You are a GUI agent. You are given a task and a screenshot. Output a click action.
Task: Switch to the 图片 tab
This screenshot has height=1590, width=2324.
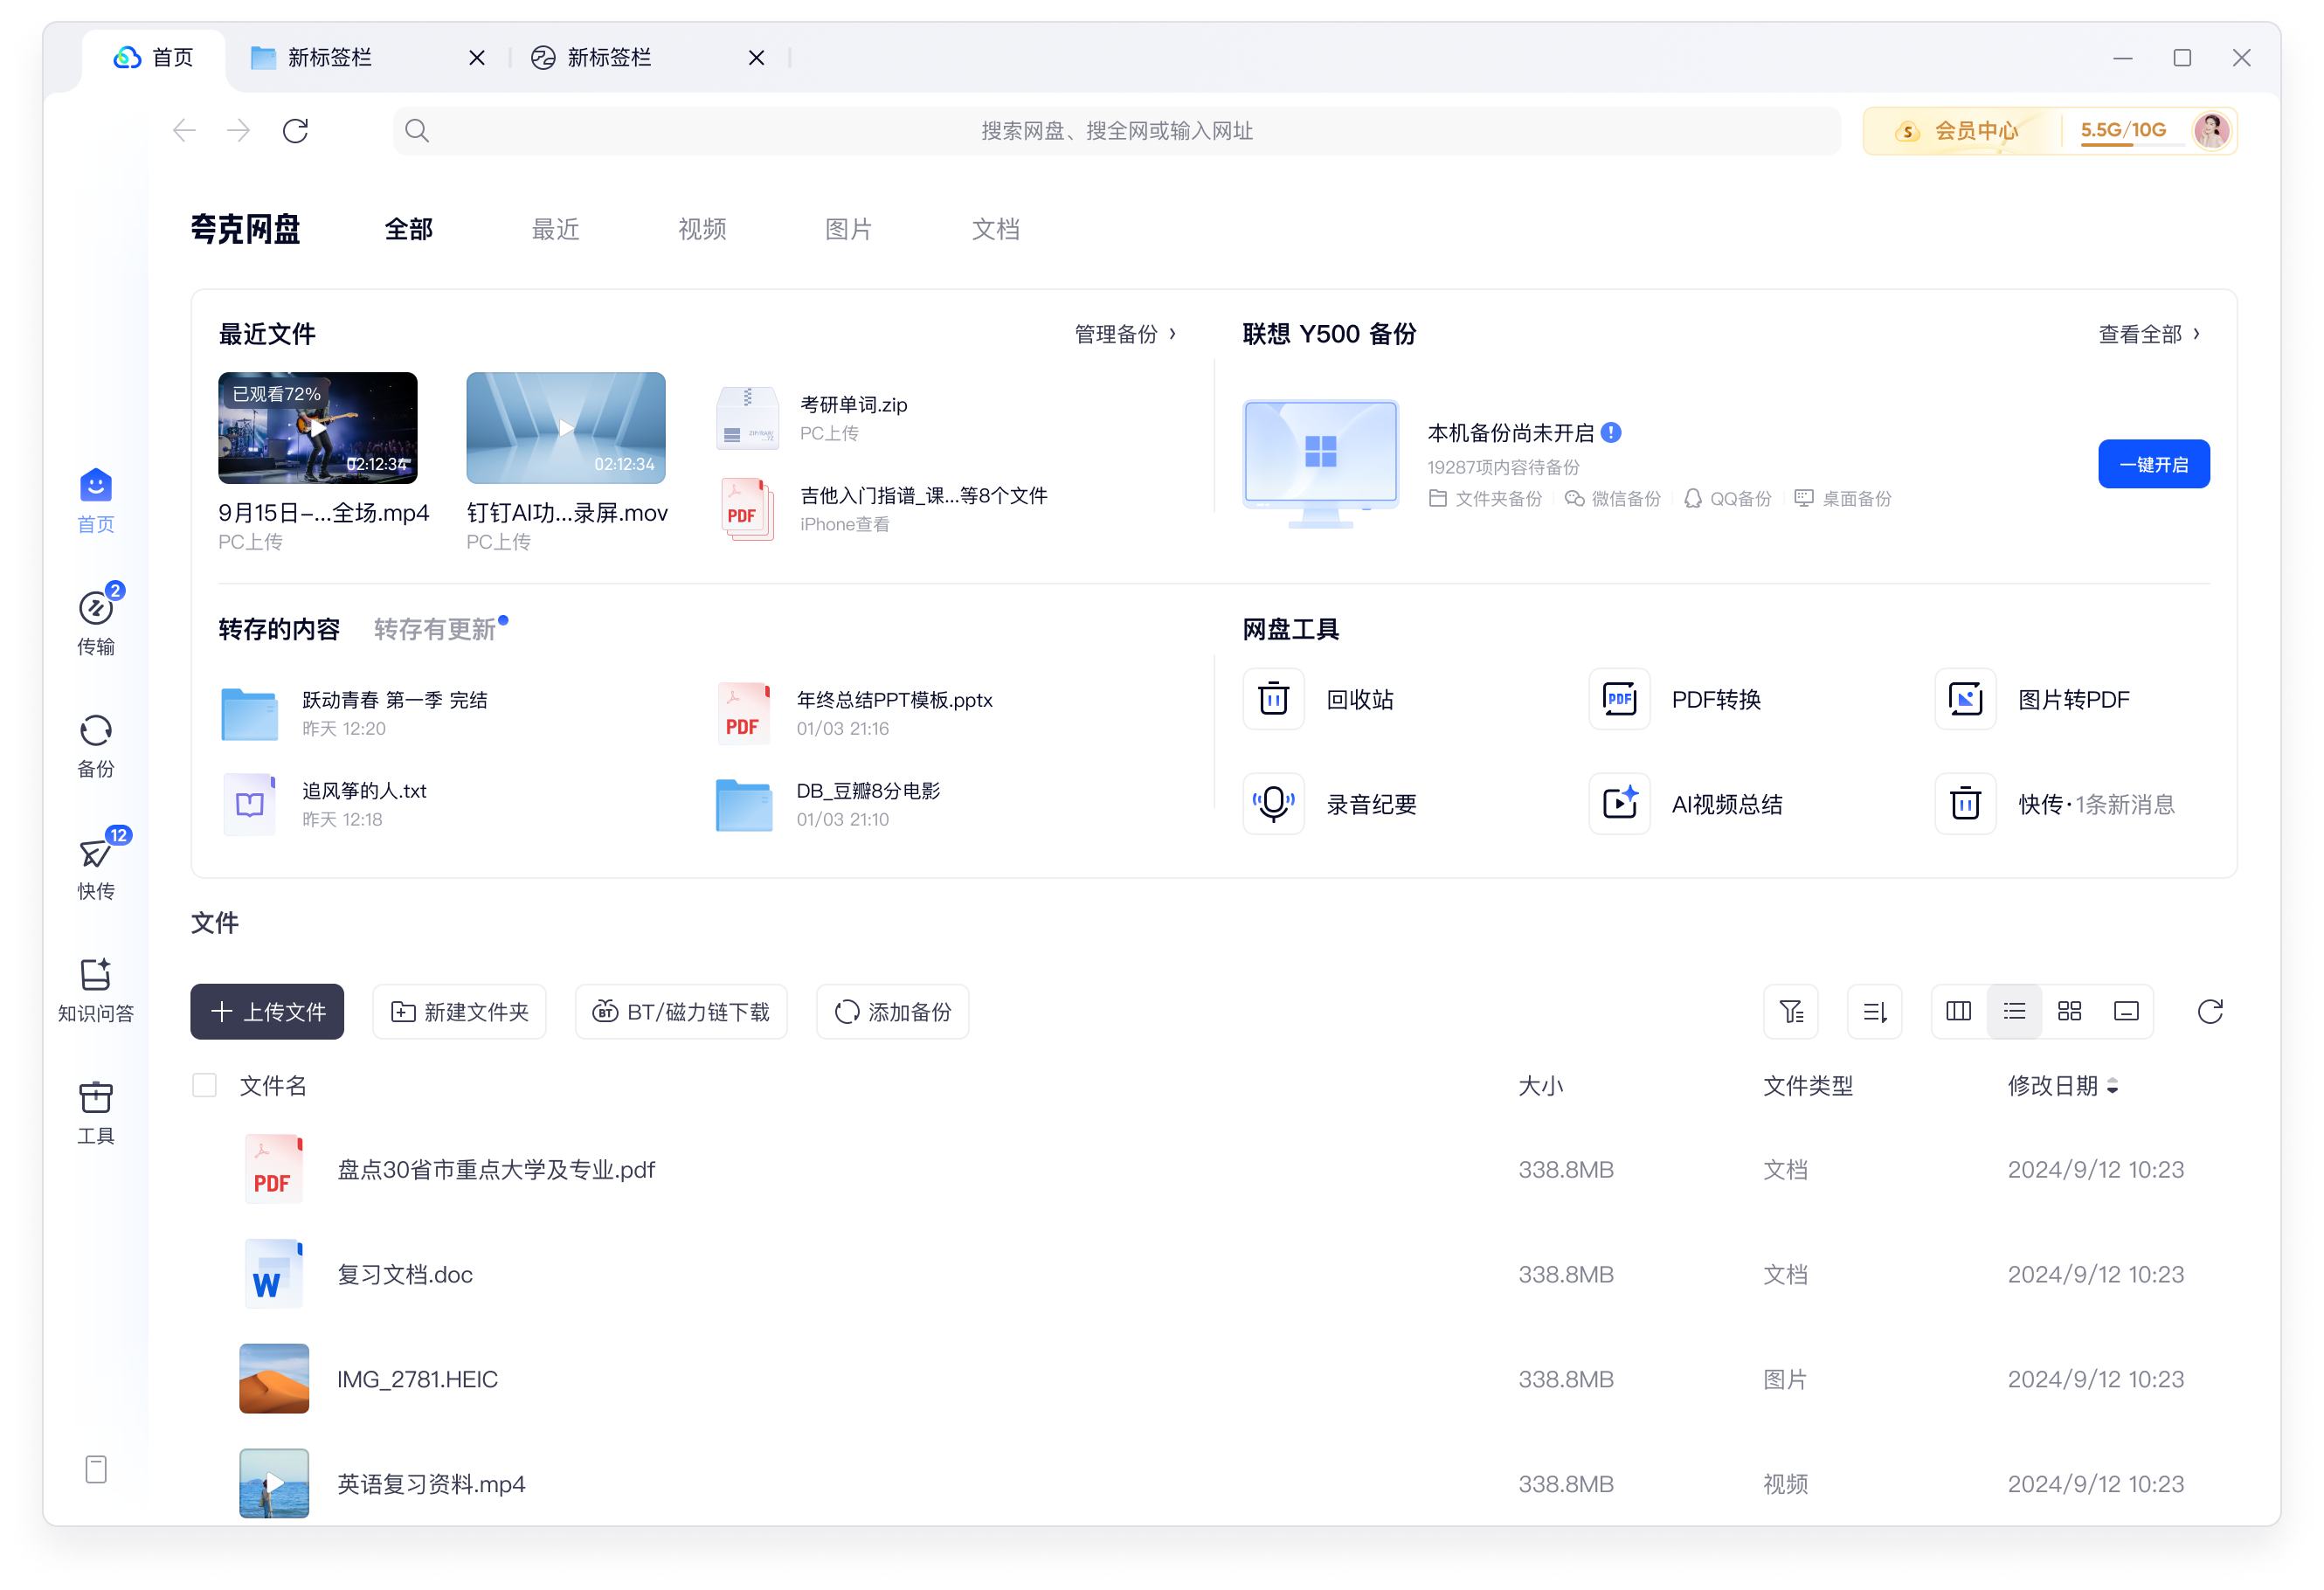click(848, 229)
